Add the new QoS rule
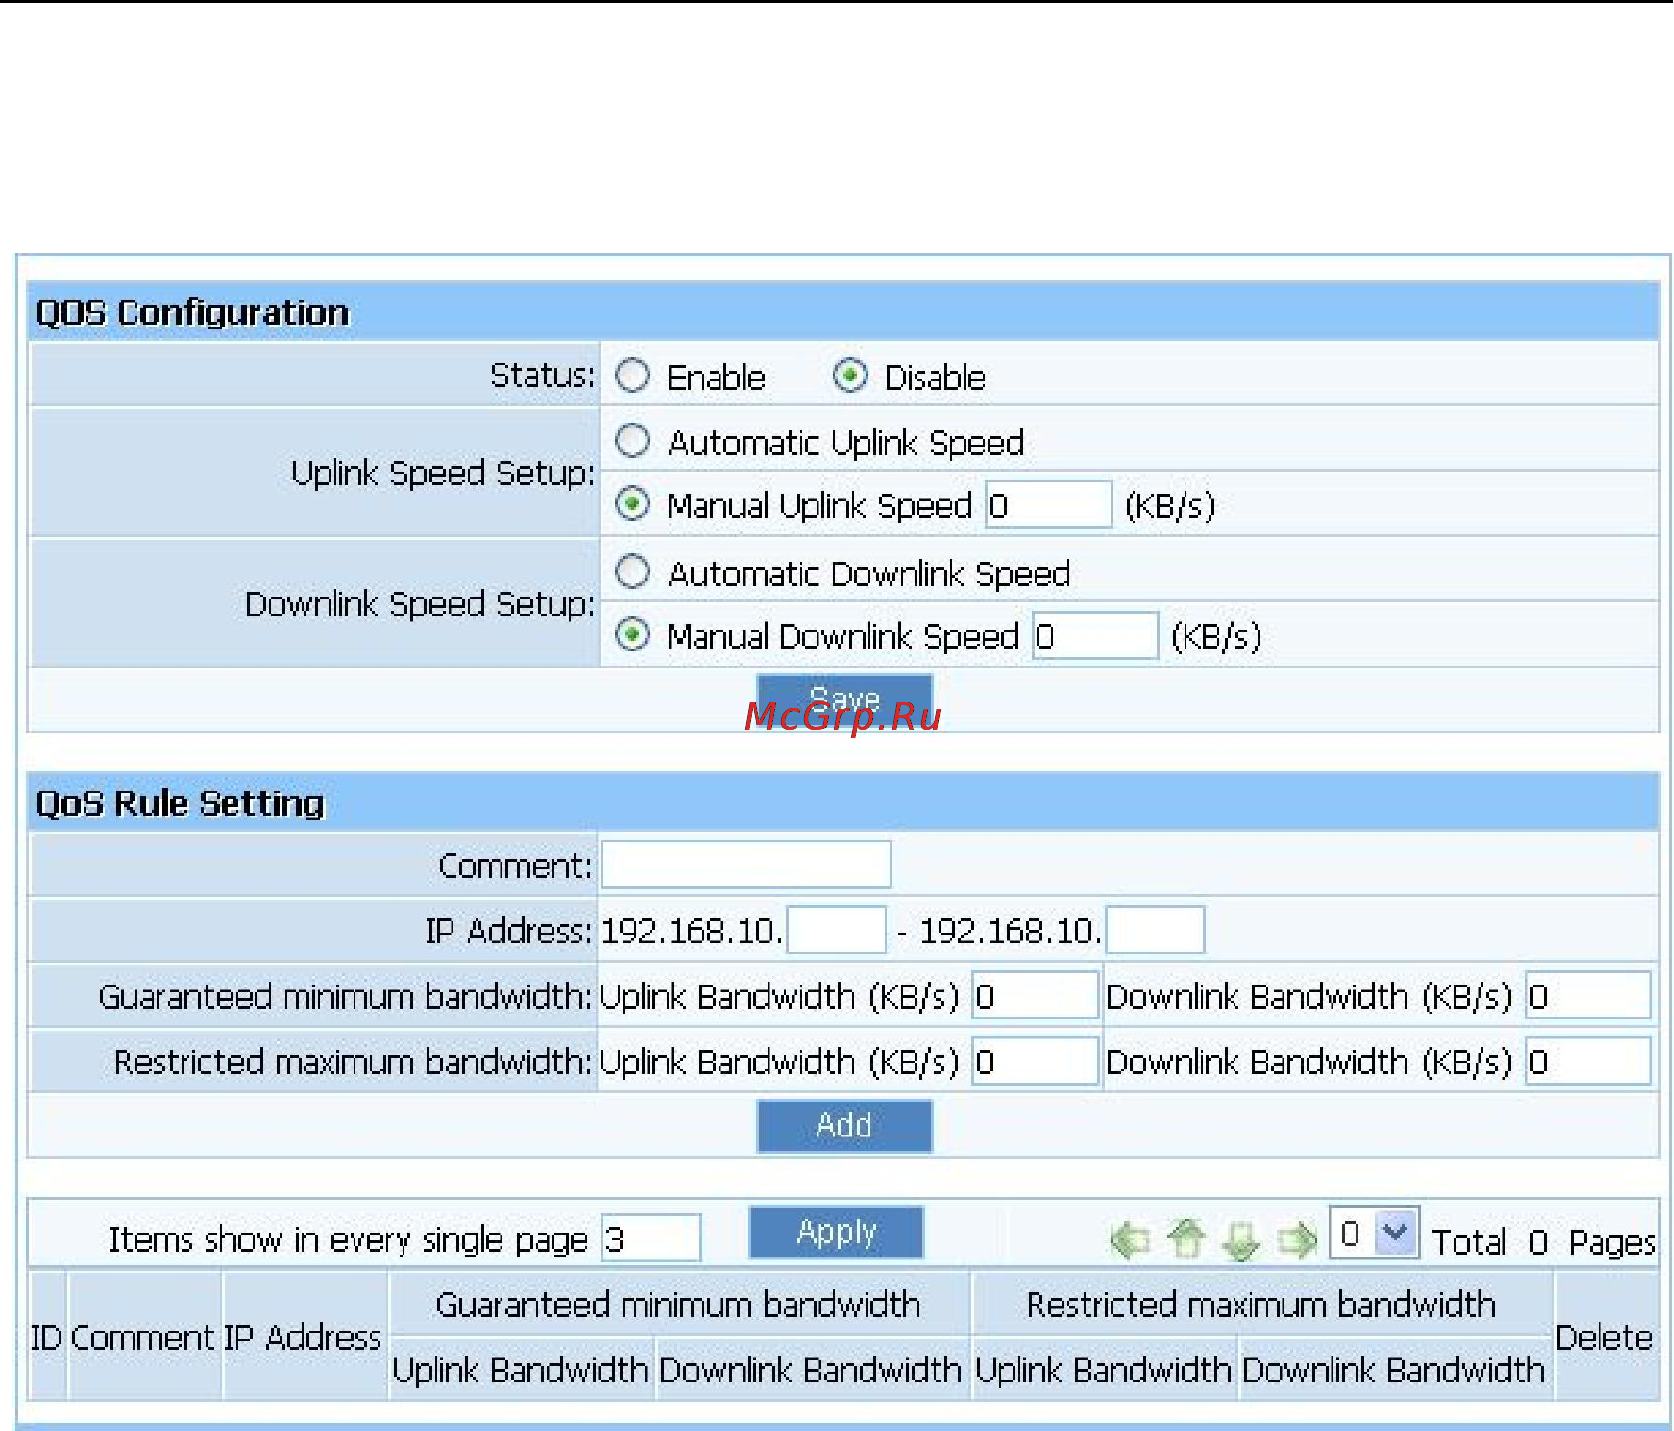 tap(845, 1126)
